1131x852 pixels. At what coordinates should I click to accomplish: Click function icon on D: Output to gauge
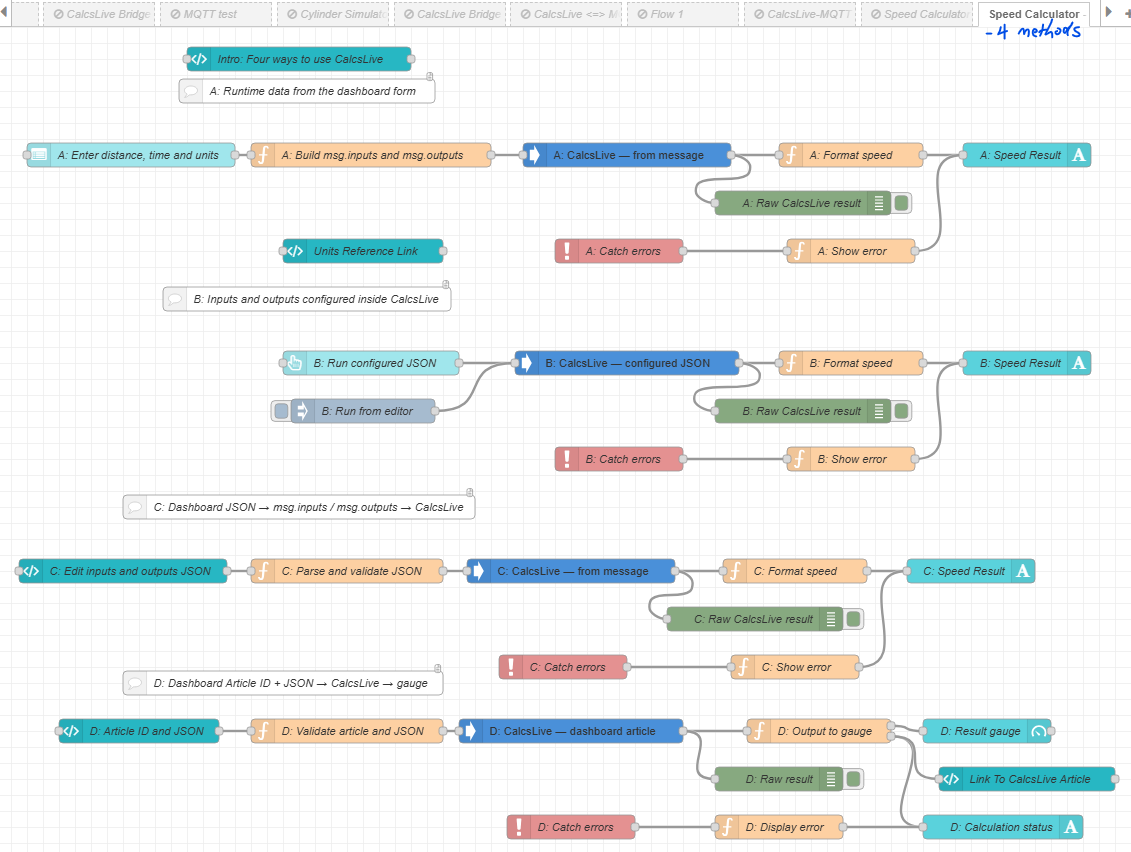(759, 732)
